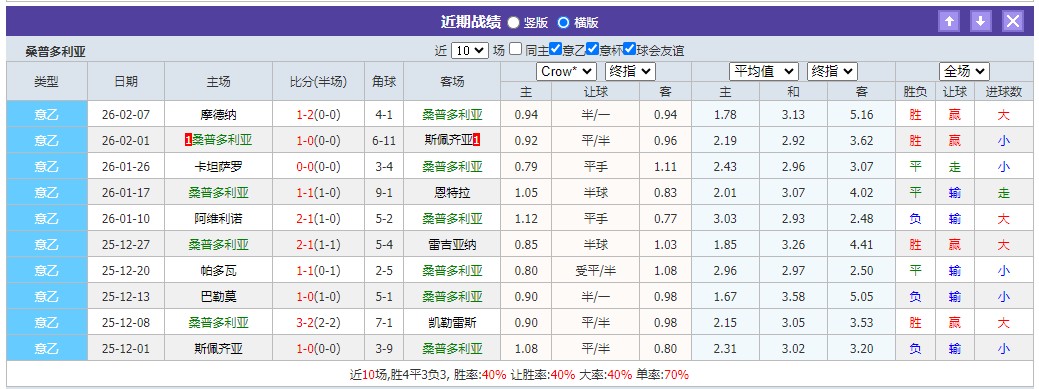Screen dimensions: 1039x389
Task: Click the 意乙 league cell dated 26-02-07
Action: [46, 115]
